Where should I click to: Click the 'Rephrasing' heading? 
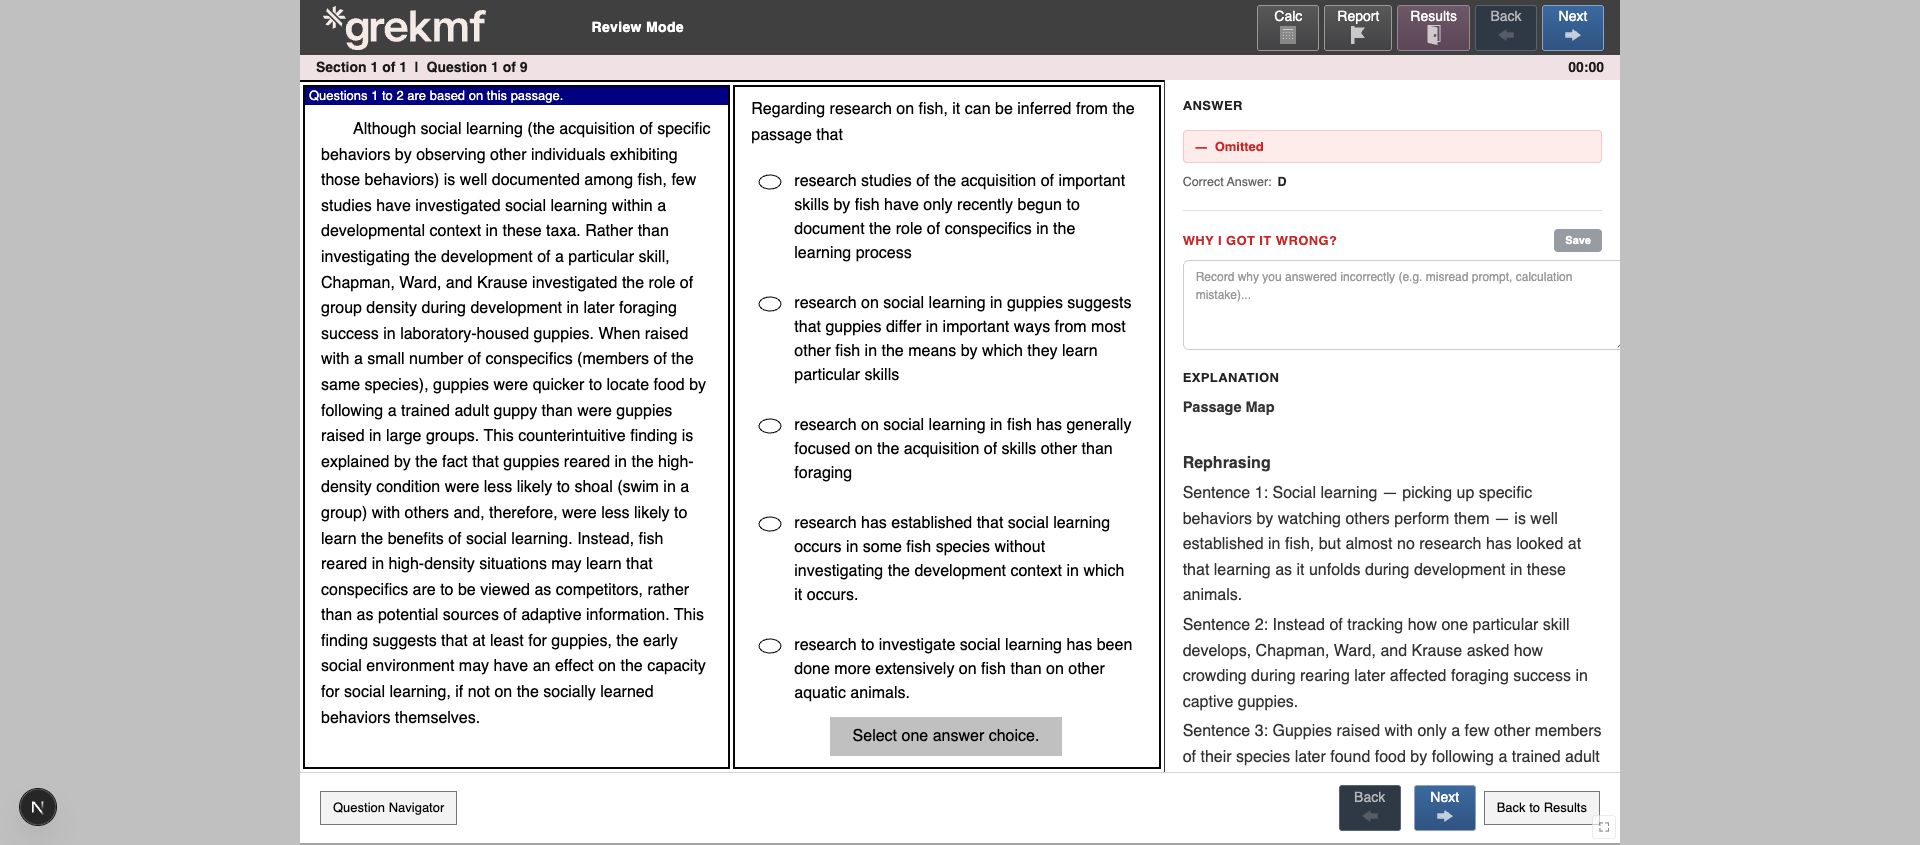click(1226, 462)
